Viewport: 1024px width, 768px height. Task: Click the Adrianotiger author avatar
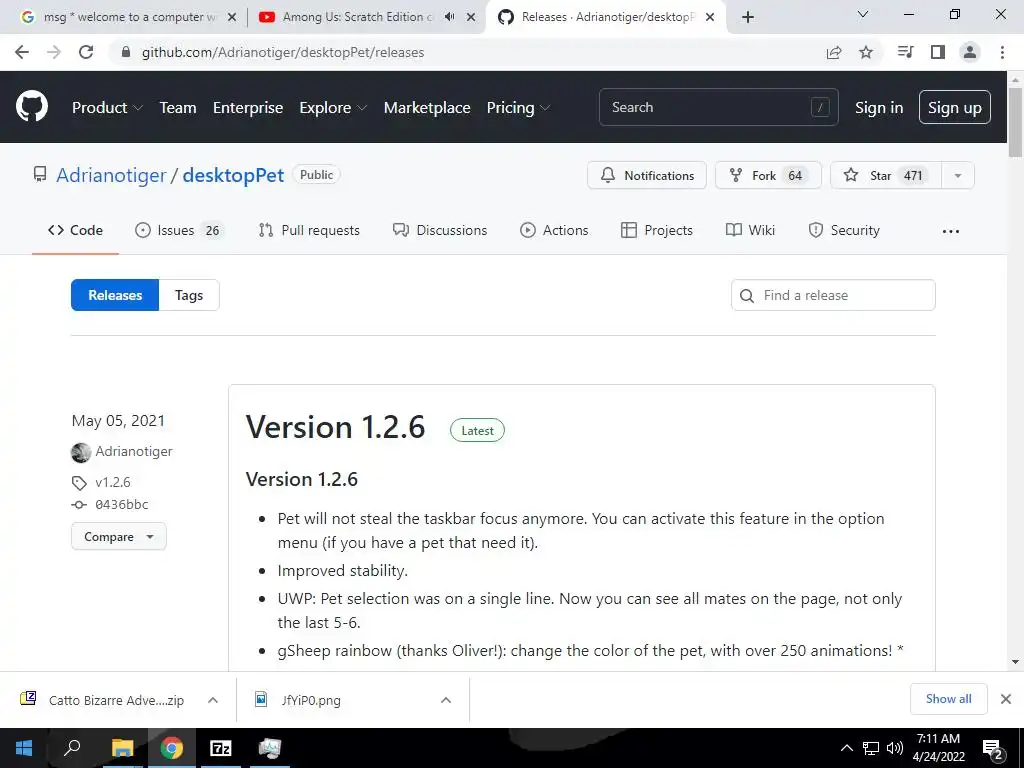pyautogui.click(x=81, y=452)
